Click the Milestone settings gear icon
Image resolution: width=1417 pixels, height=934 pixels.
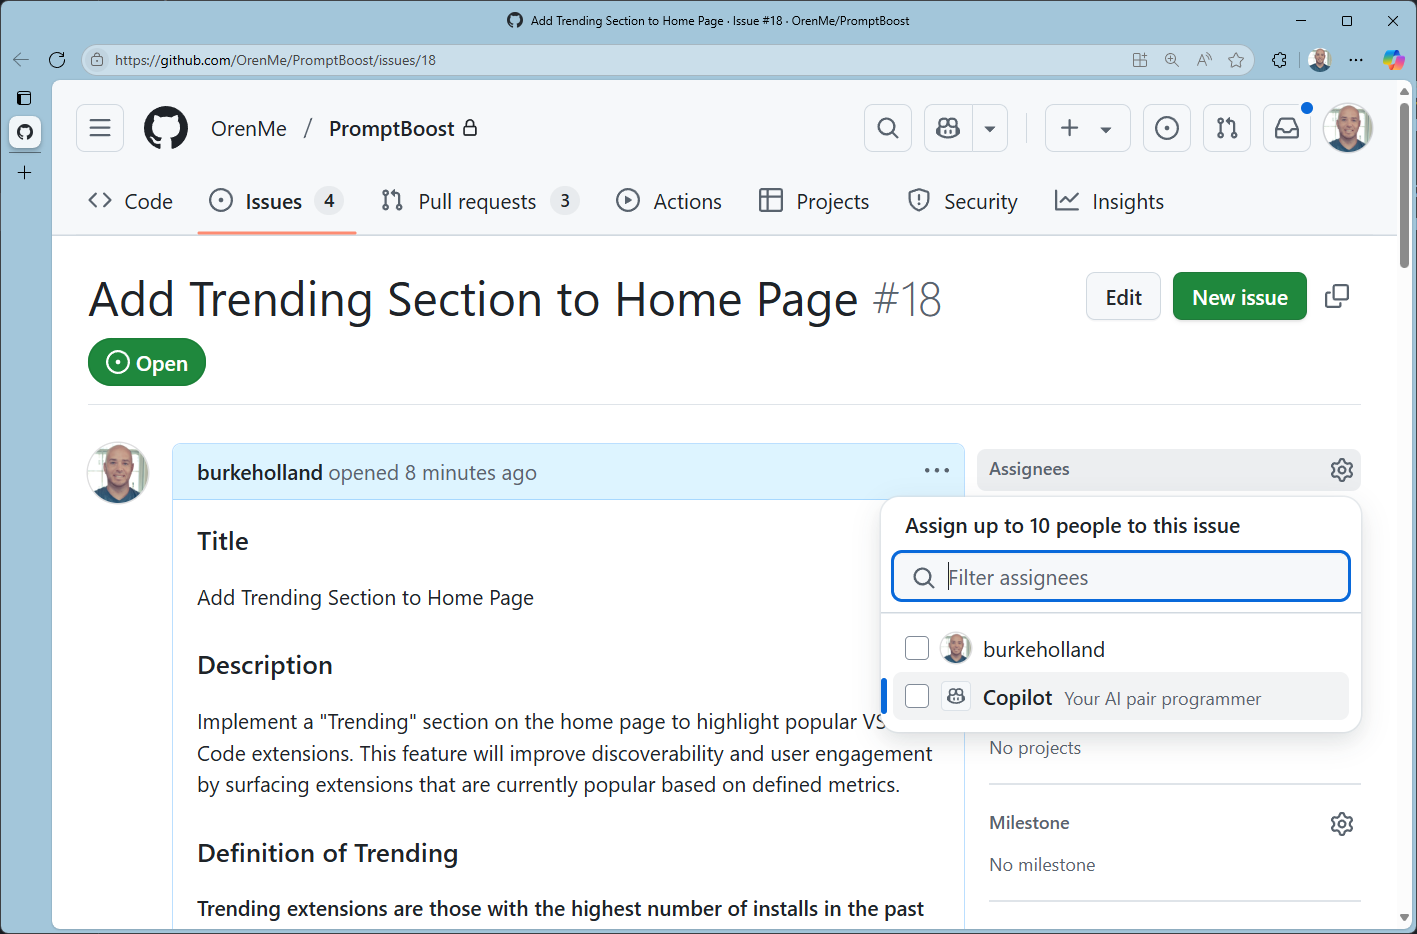coord(1341,823)
